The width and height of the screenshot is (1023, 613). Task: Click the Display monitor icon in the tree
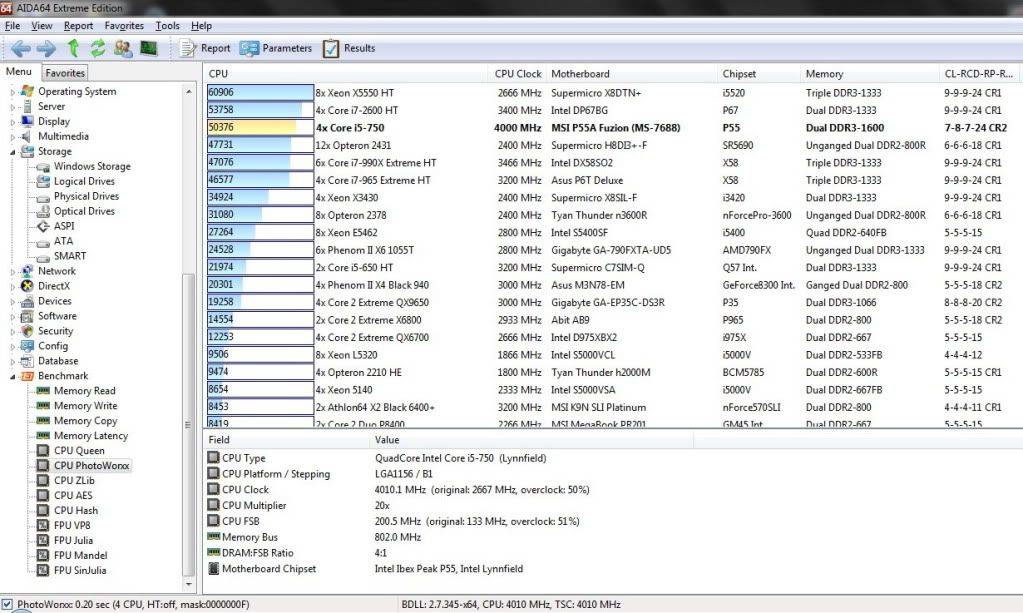tap(27, 121)
